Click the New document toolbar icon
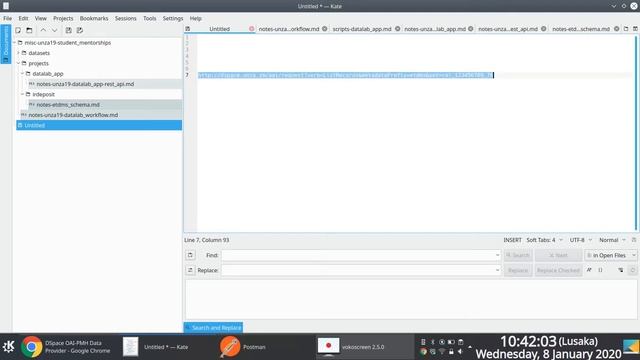 pos(18,30)
